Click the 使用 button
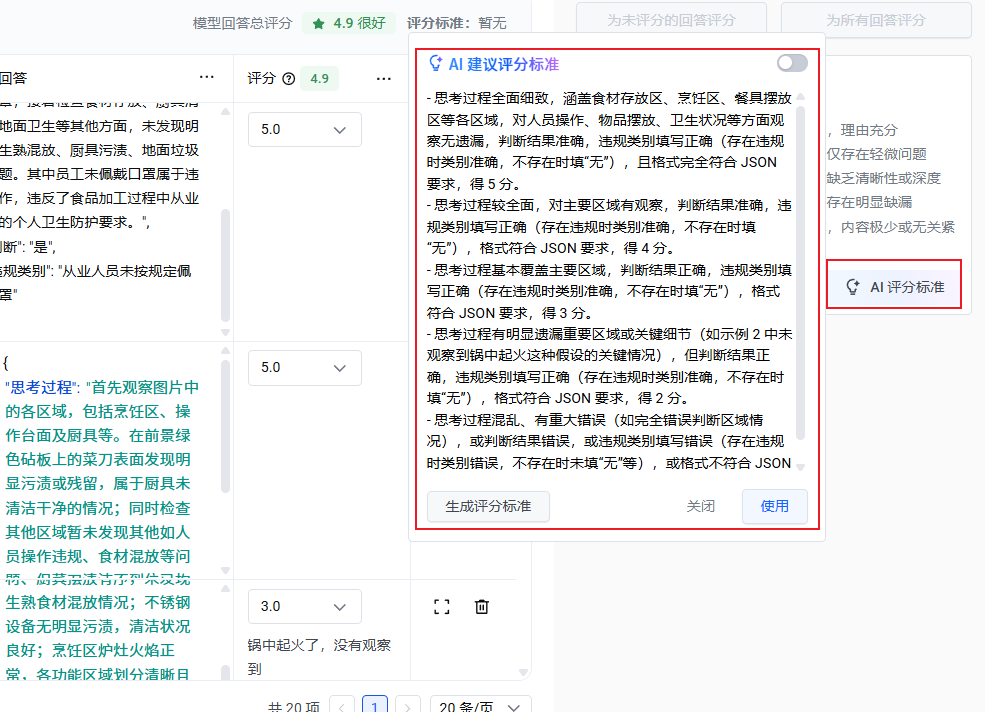985x712 pixels. (775, 507)
